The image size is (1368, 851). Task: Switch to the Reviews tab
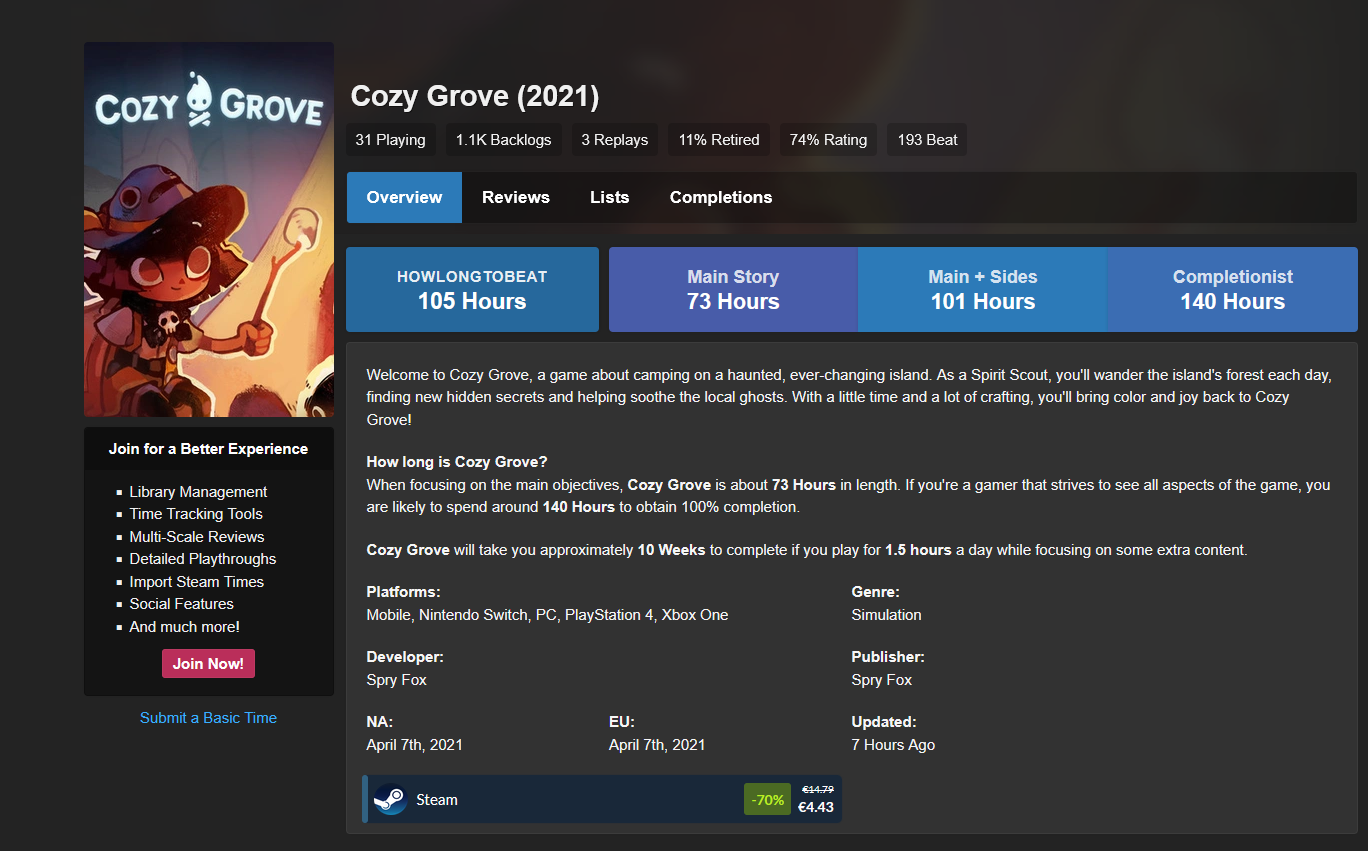coord(516,197)
